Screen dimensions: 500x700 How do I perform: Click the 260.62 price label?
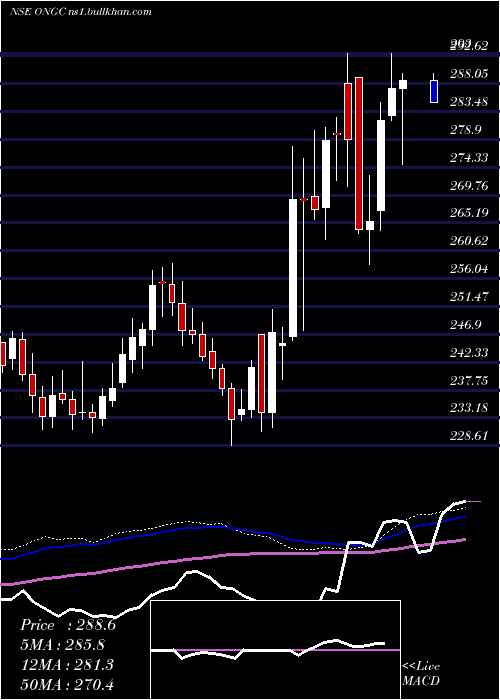tap(469, 241)
